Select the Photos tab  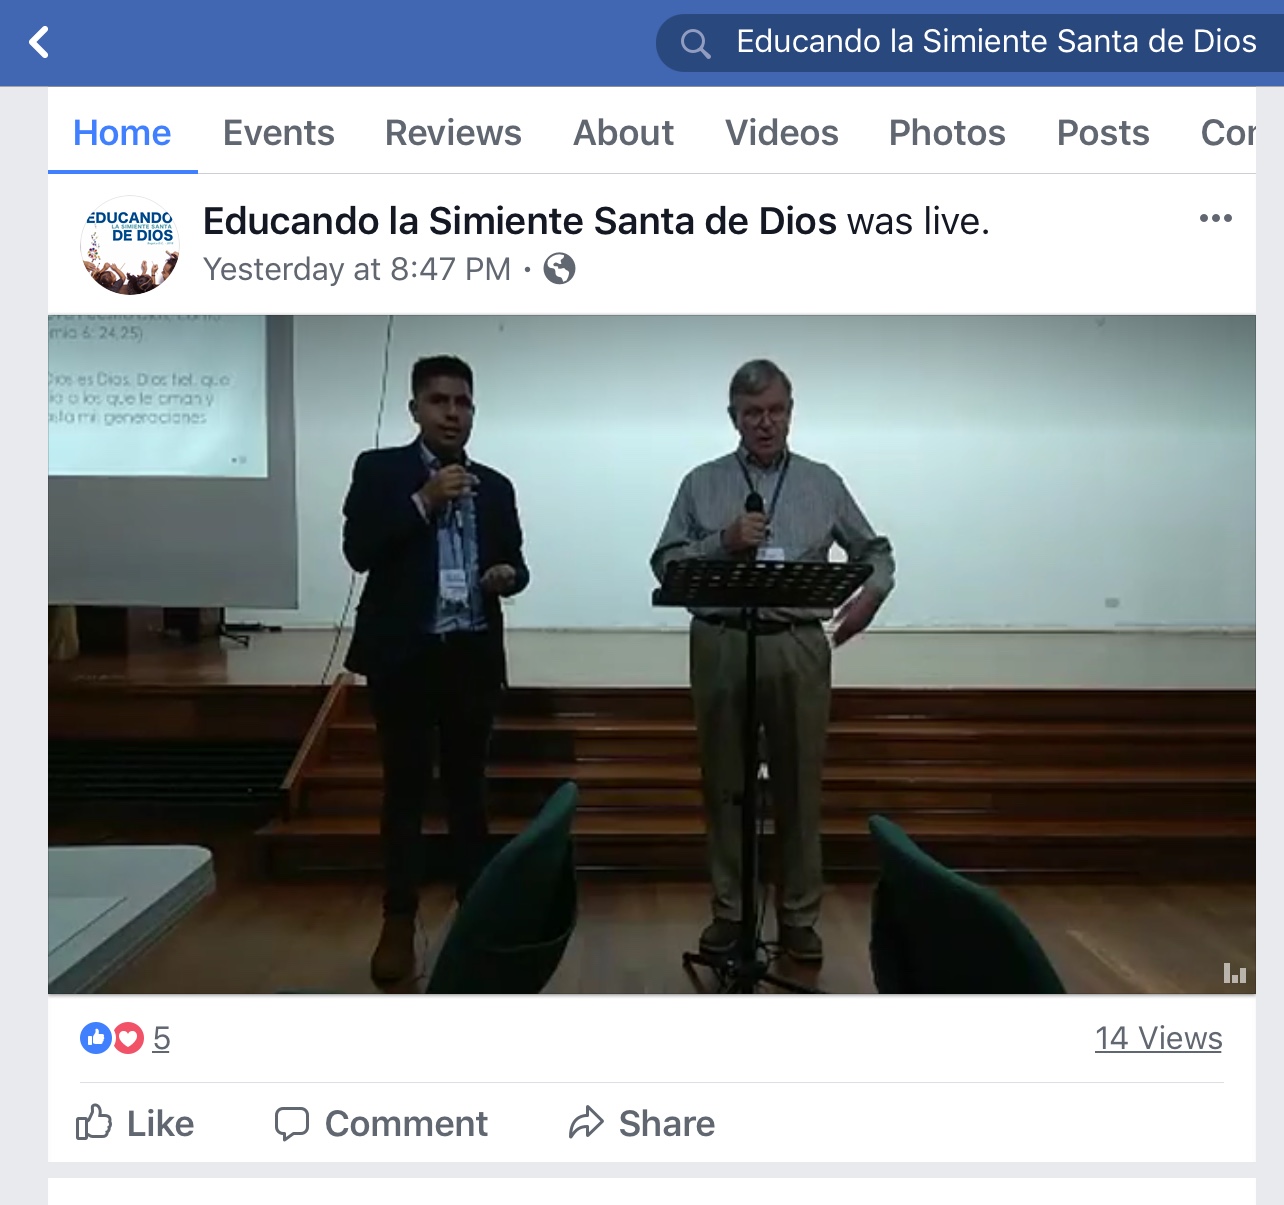(947, 133)
